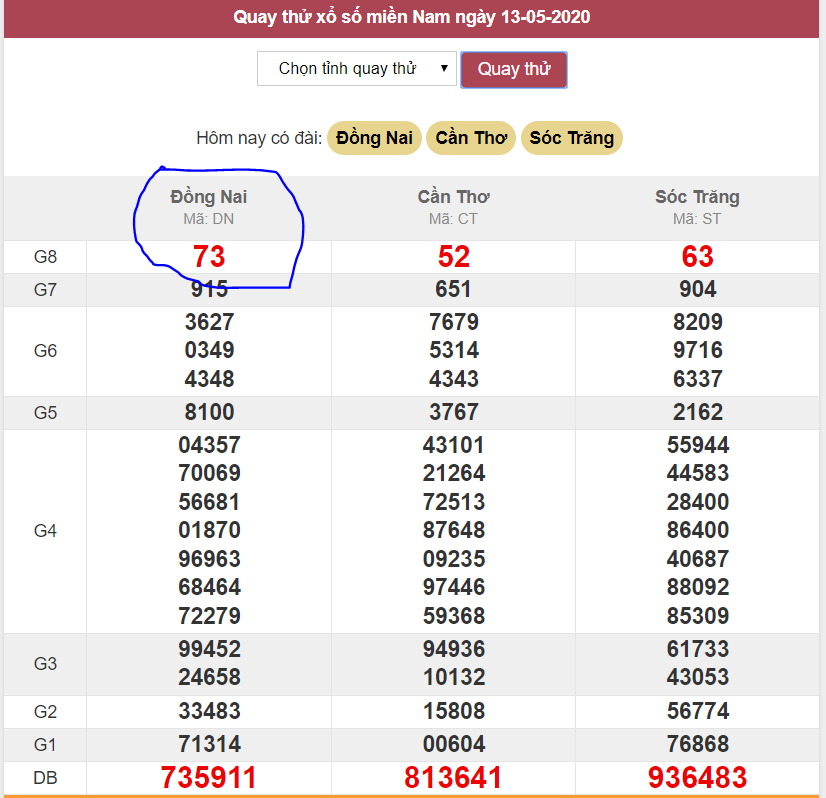Click the Đồng Nai column header

pos(208,197)
